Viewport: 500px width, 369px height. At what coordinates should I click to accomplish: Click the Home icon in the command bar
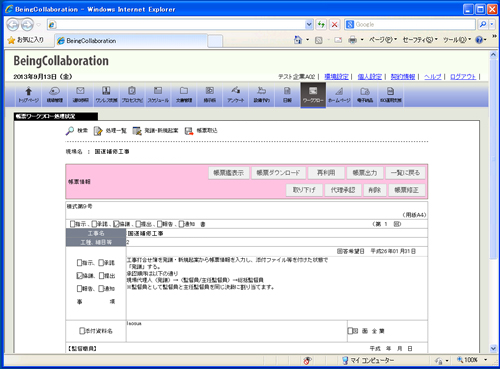298,40
